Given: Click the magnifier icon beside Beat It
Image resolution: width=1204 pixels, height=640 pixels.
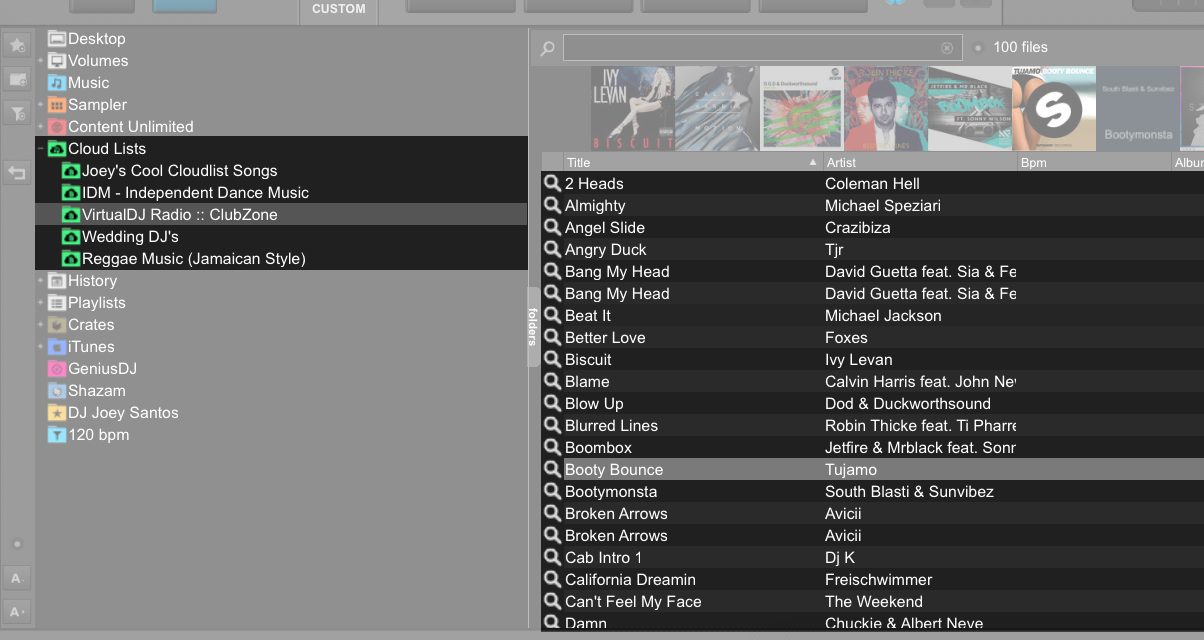Looking at the screenshot, I should [x=552, y=315].
